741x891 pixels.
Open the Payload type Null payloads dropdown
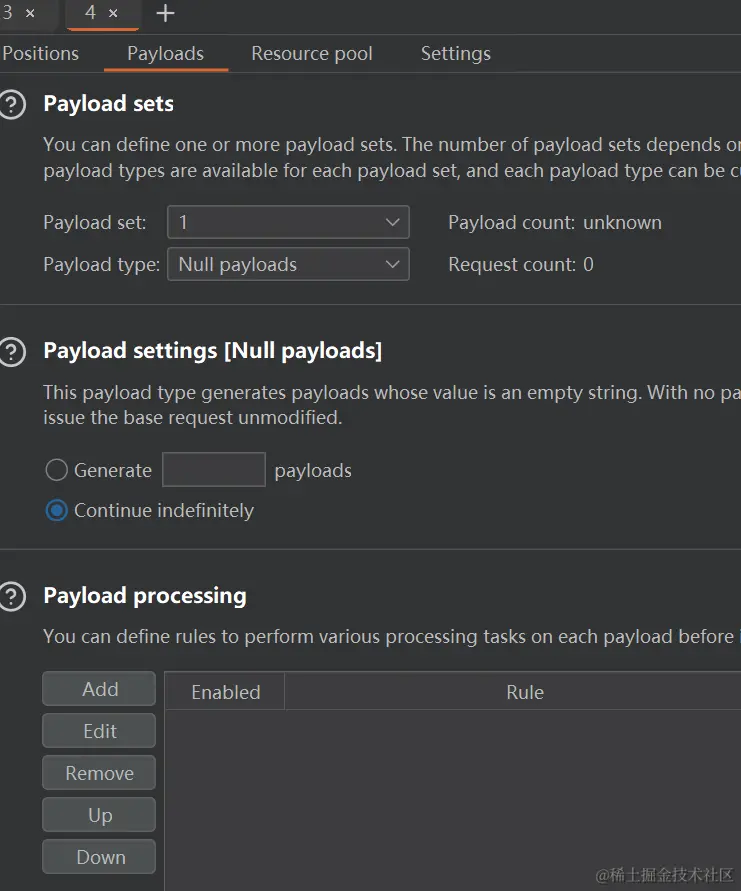click(288, 264)
